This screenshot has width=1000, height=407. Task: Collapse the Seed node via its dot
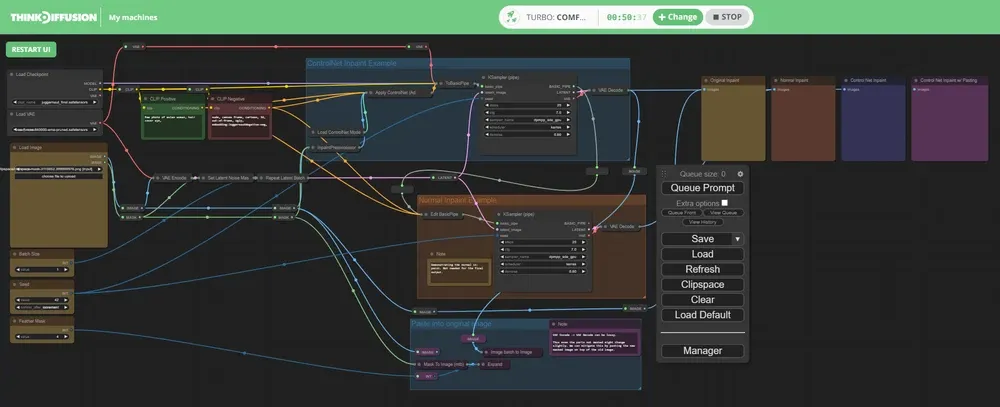point(15,284)
